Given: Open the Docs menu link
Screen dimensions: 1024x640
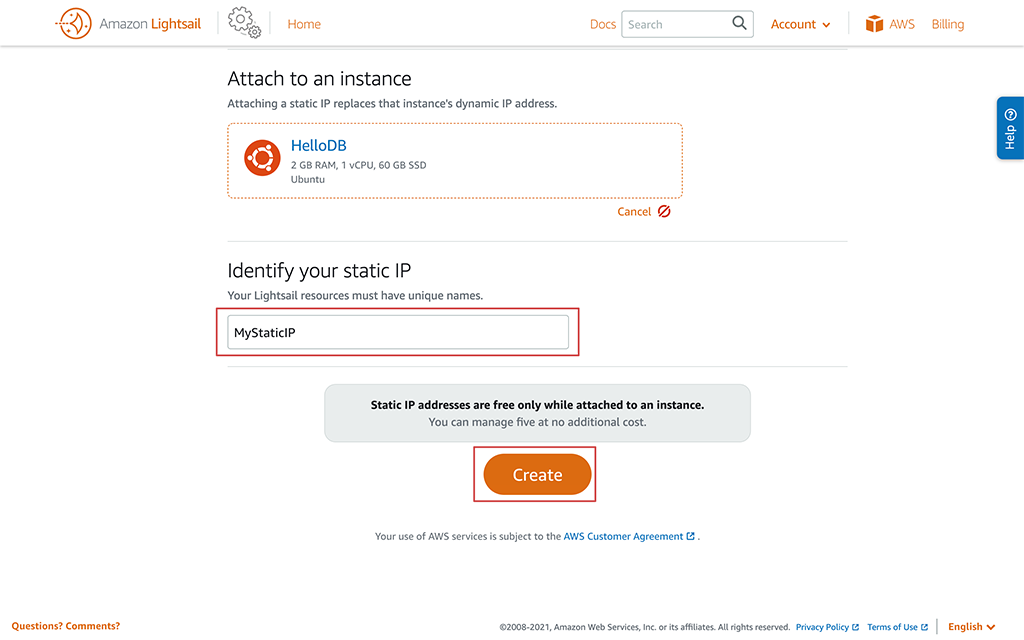Looking at the screenshot, I should 602,24.
